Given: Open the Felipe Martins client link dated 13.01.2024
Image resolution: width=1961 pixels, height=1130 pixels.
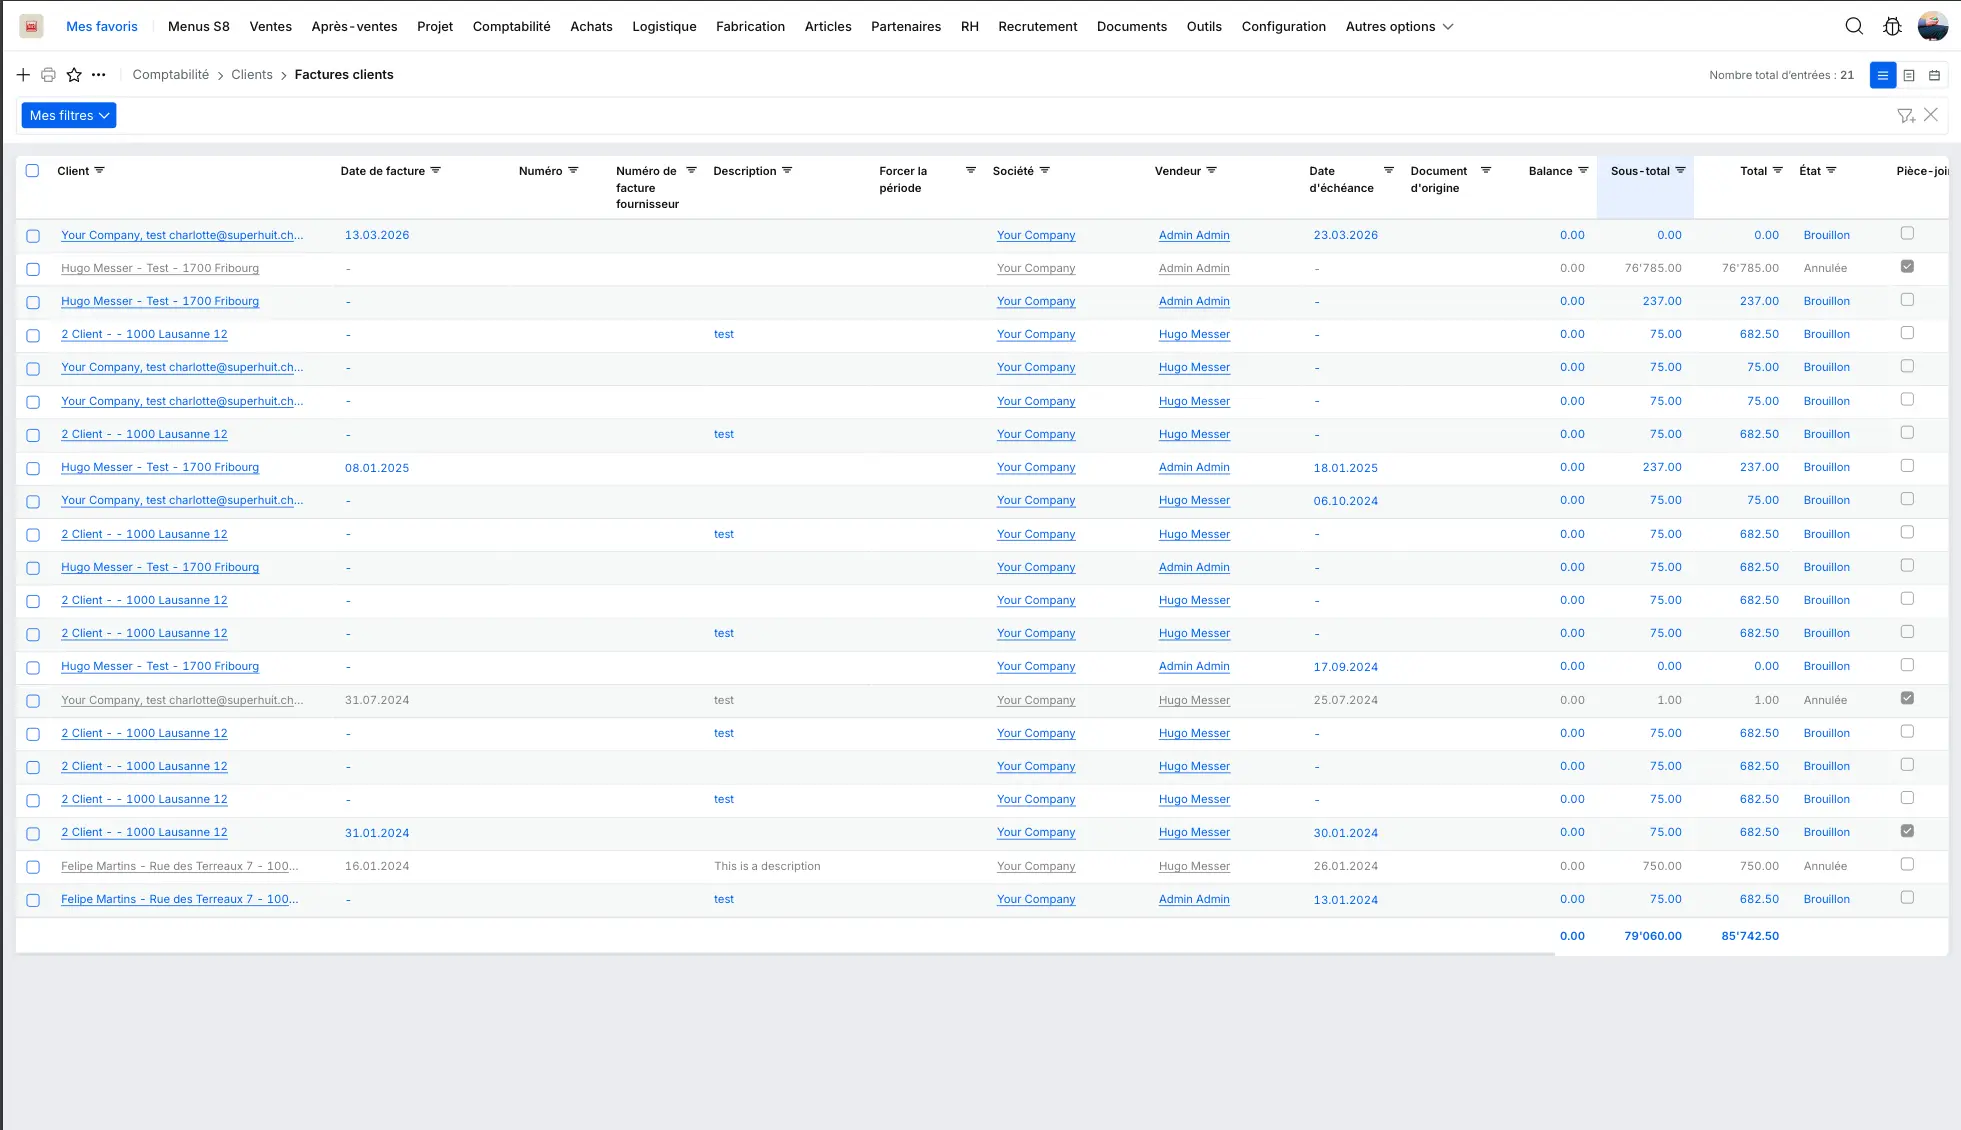Looking at the screenshot, I should pyautogui.click(x=179, y=899).
